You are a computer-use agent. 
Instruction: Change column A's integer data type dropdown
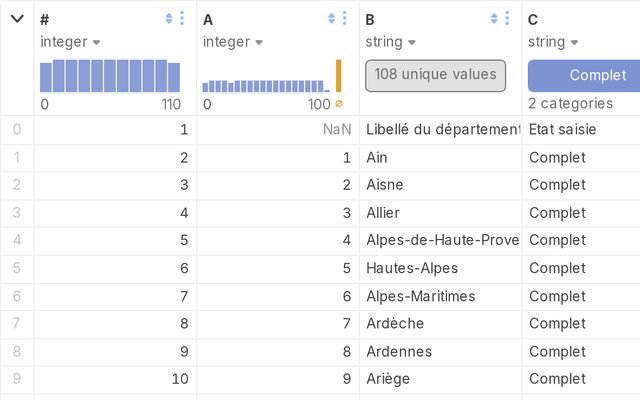pos(233,42)
